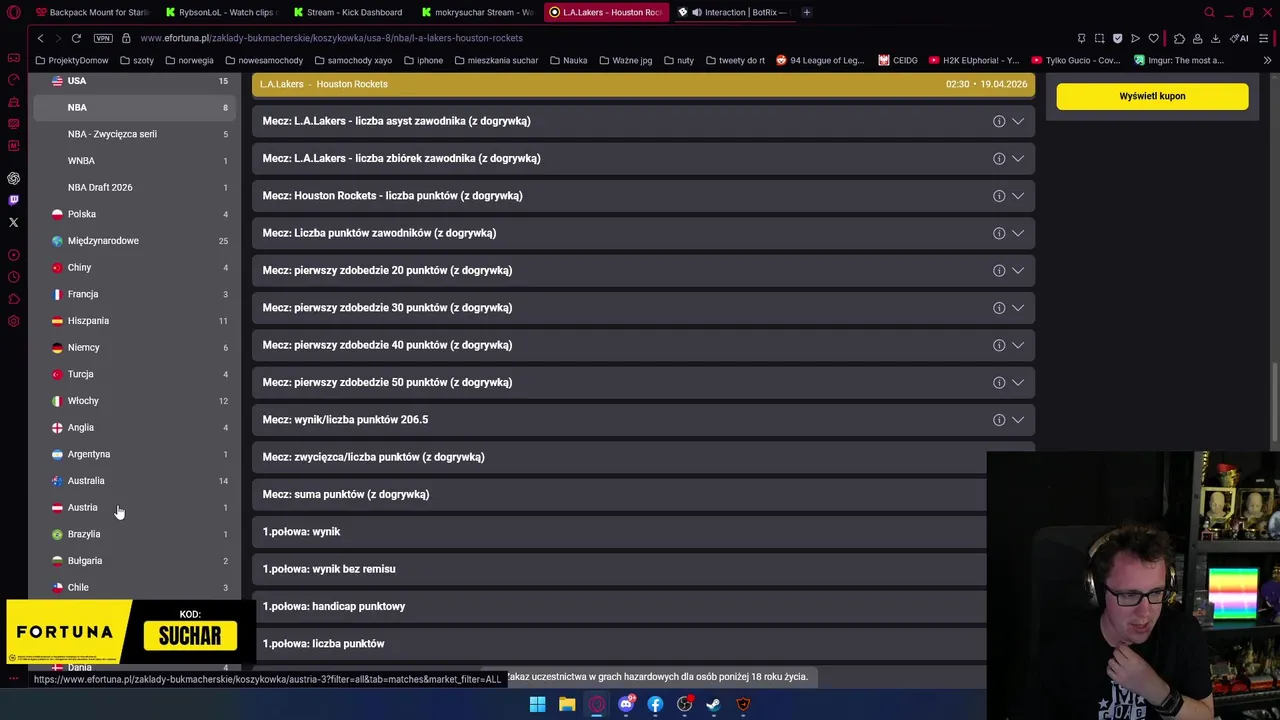Open Twitch in the browser sidebar
The image size is (1280, 720).
13,200
